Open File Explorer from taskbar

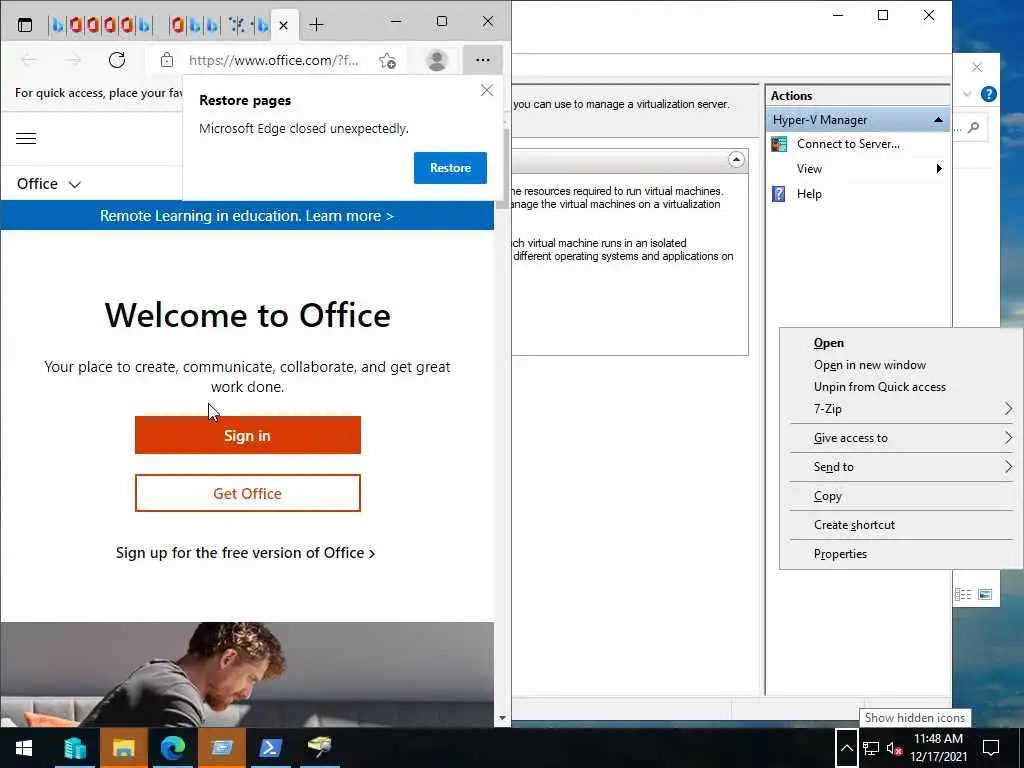123,748
